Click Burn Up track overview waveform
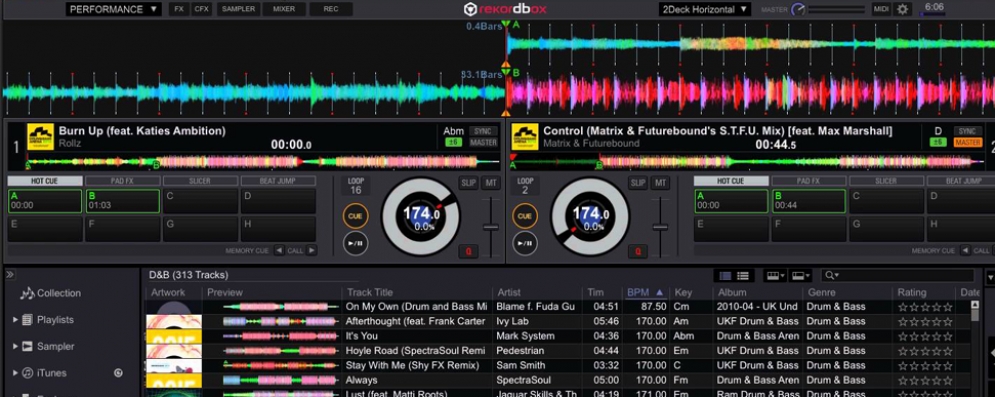995x397 pixels. point(264,162)
